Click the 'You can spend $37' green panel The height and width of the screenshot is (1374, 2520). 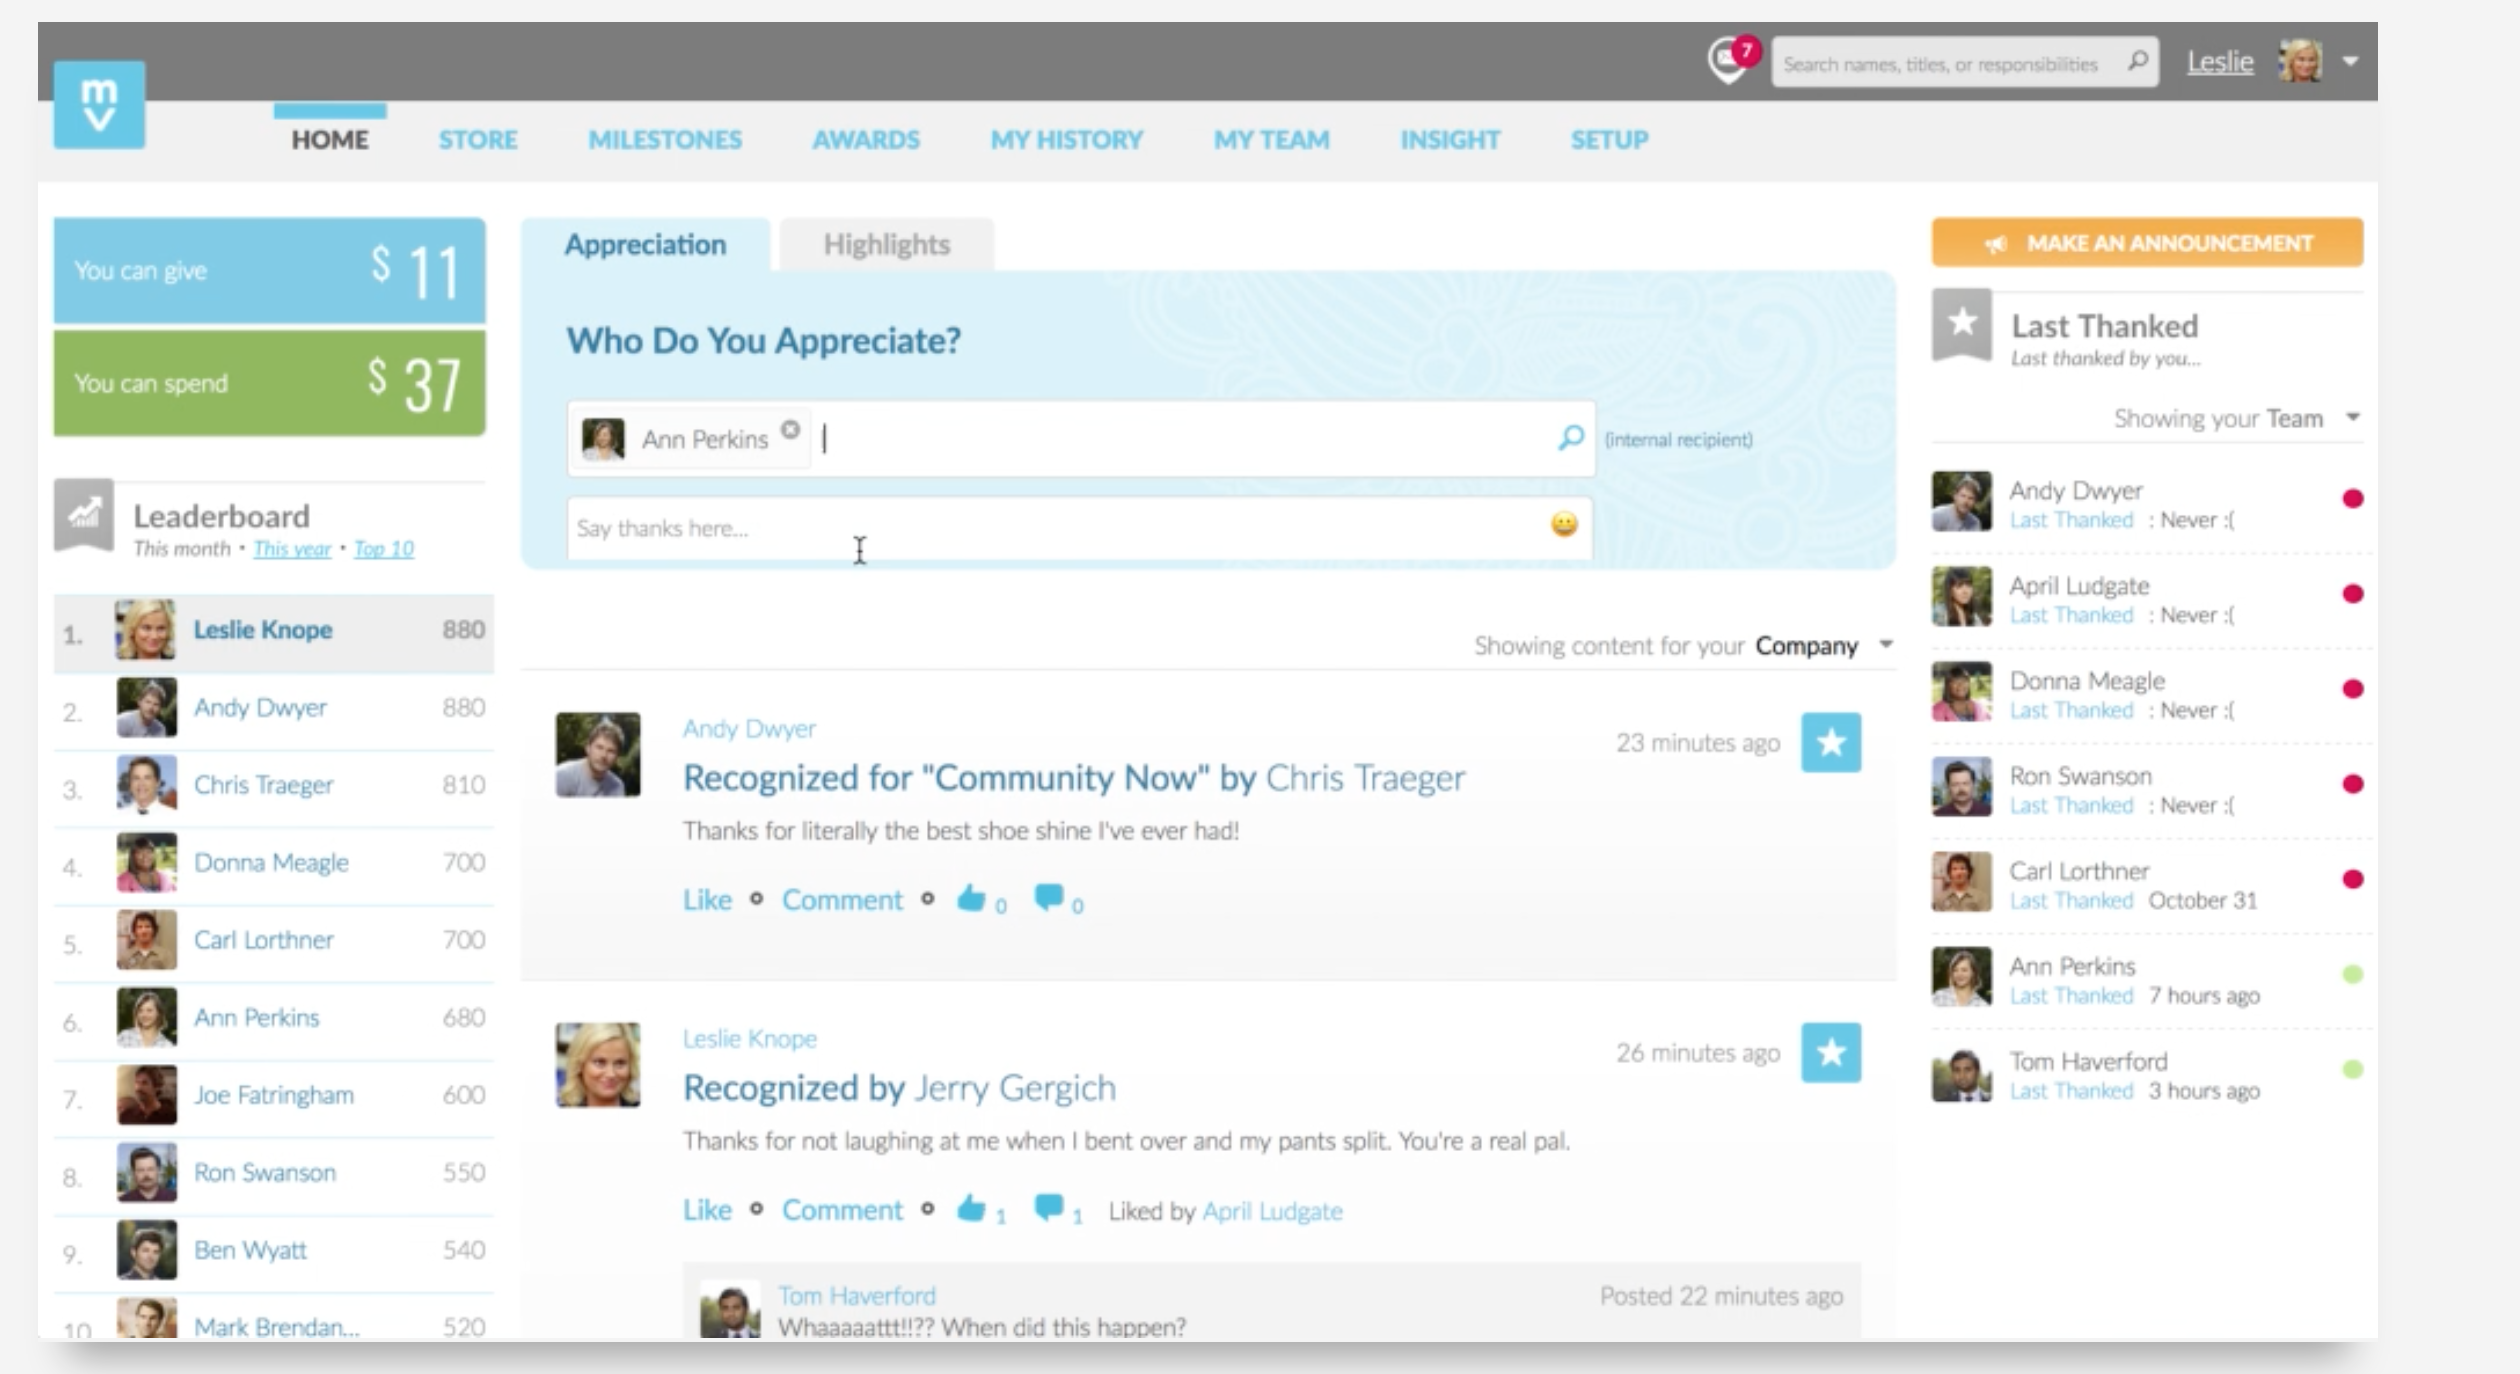tap(269, 384)
